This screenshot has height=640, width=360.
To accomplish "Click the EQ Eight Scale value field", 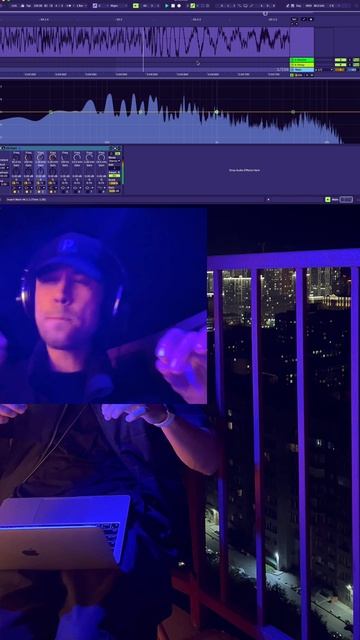I will (x=114, y=183).
